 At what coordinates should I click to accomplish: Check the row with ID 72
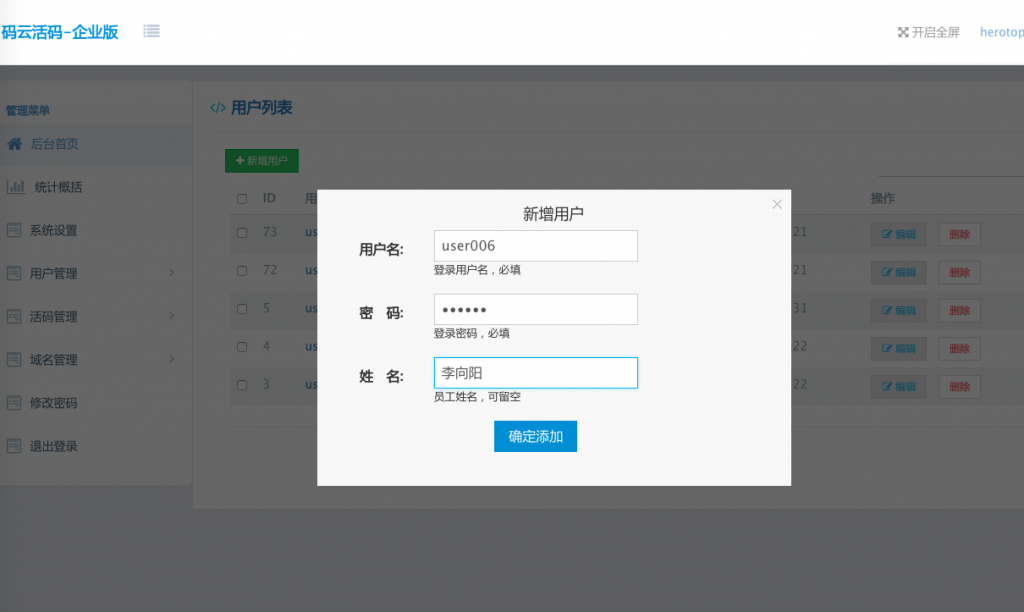click(x=242, y=270)
